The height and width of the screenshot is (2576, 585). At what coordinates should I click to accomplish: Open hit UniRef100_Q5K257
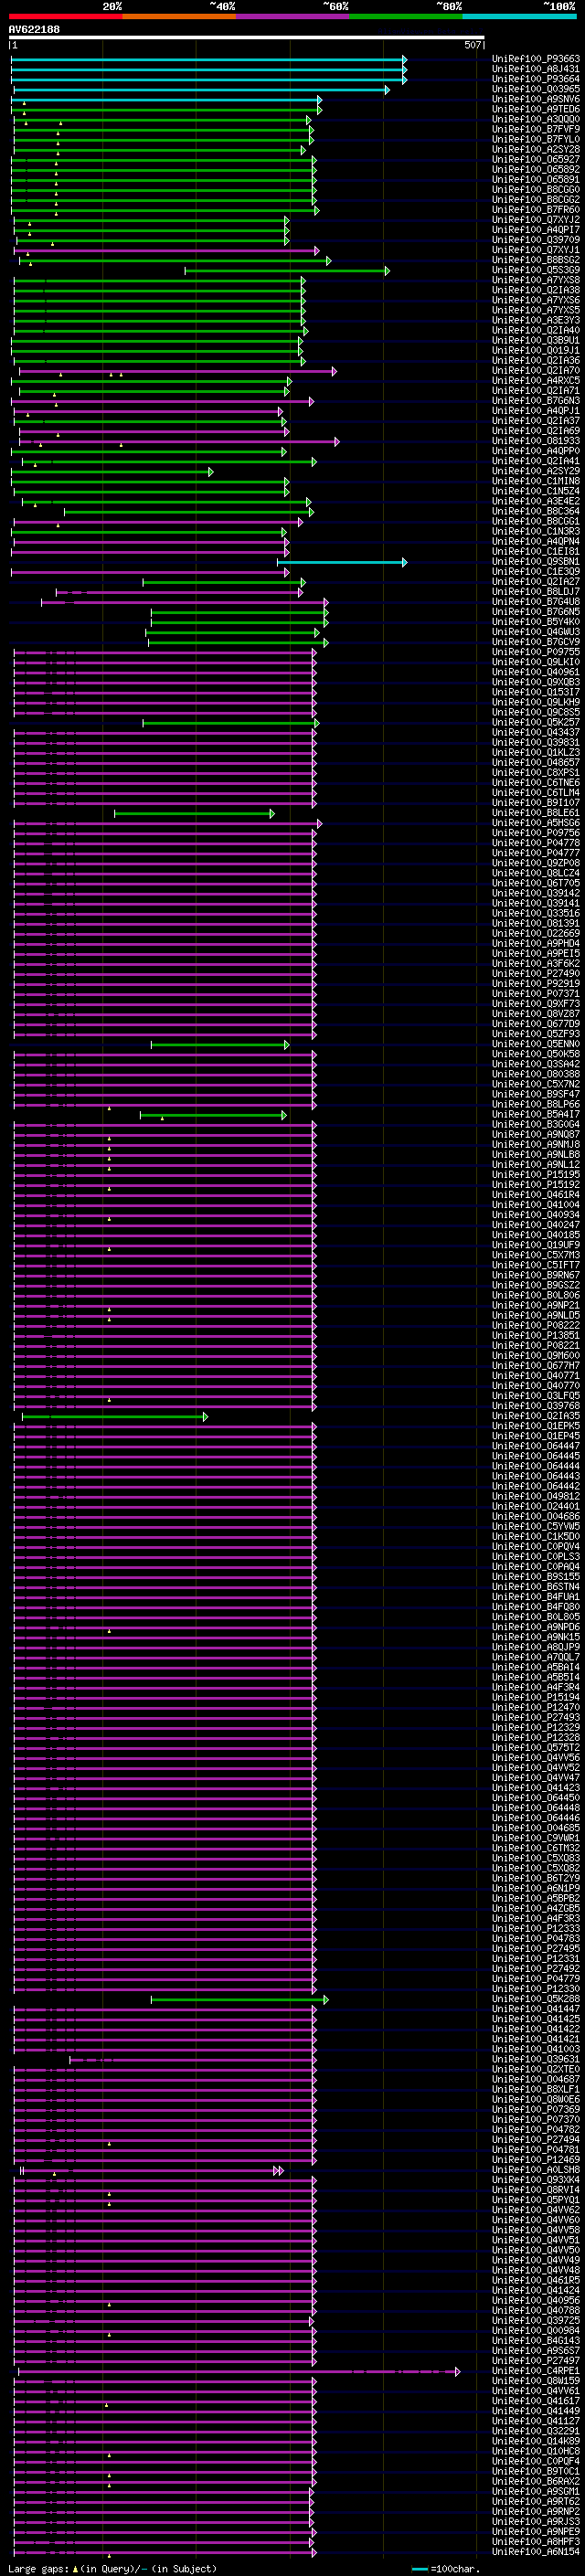coord(536,722)
